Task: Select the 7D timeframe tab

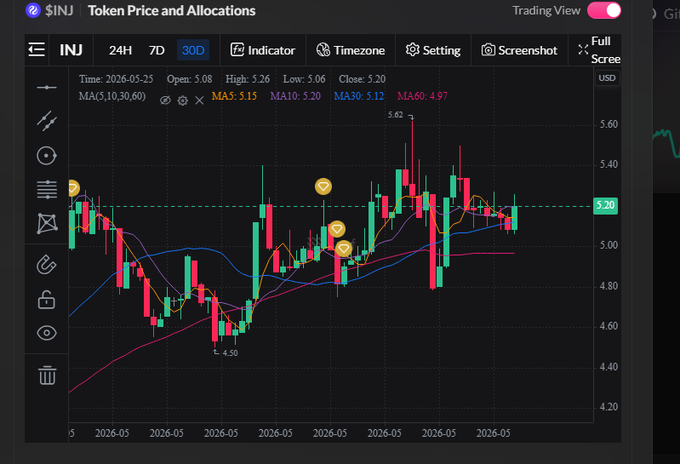Action: (157, 50)
